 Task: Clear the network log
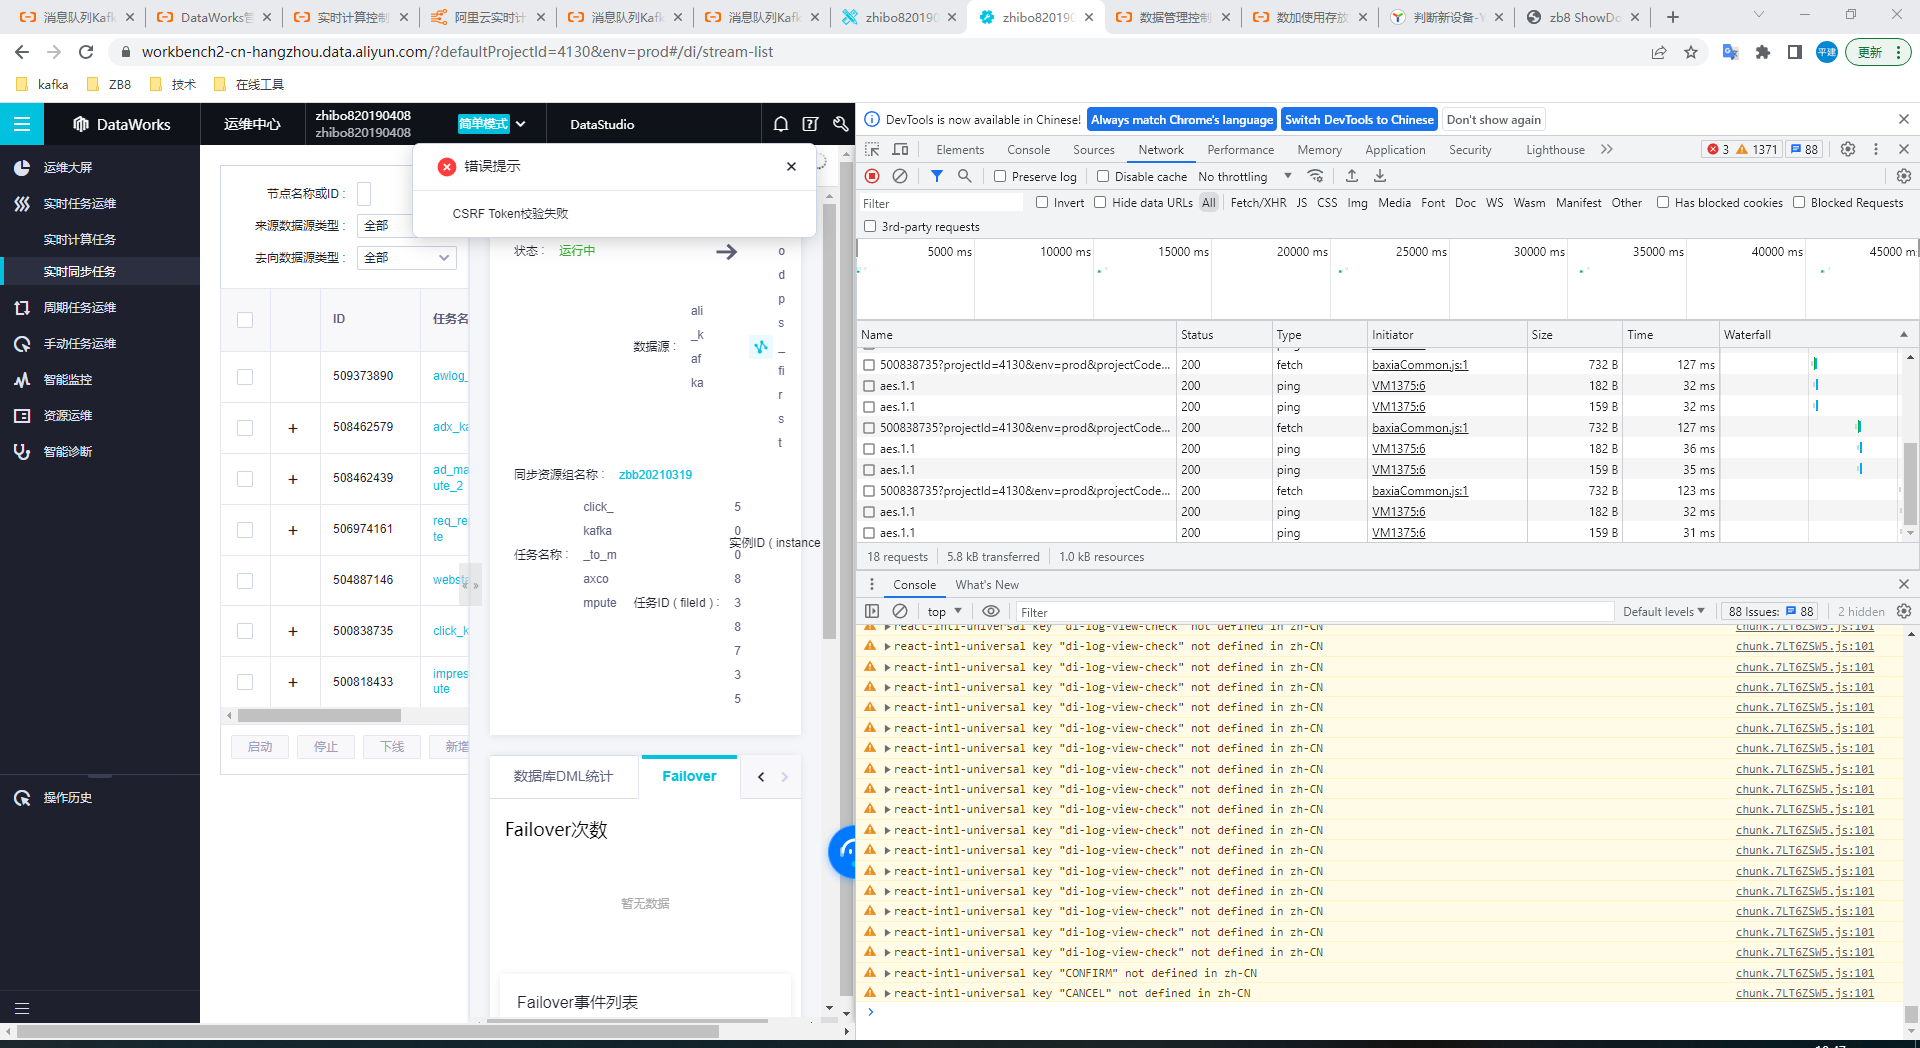(x=900, y=176)
